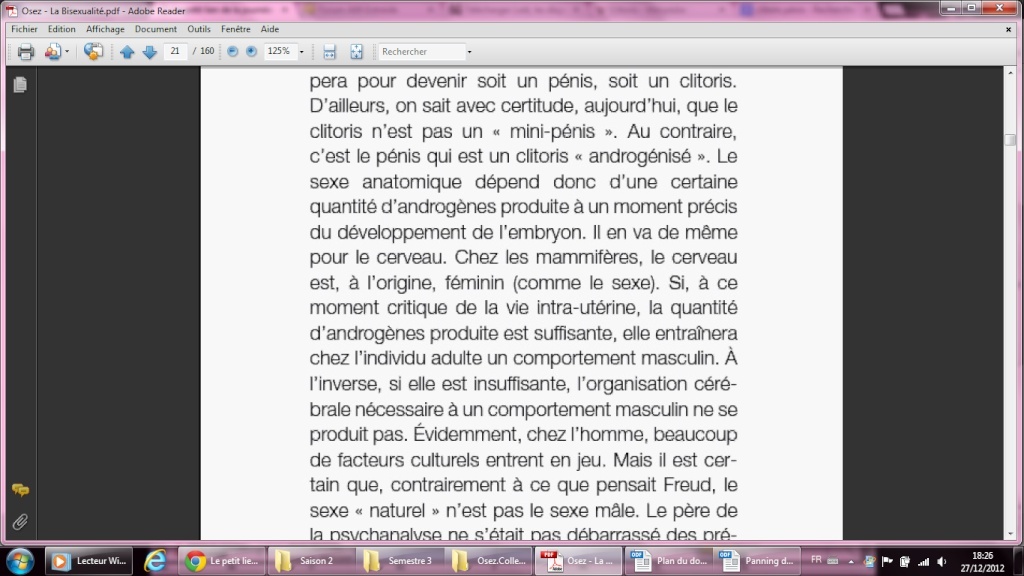Click the FR language indicator
The width and height of the screenshot is (1024, 576).
[x=816, y=560]
